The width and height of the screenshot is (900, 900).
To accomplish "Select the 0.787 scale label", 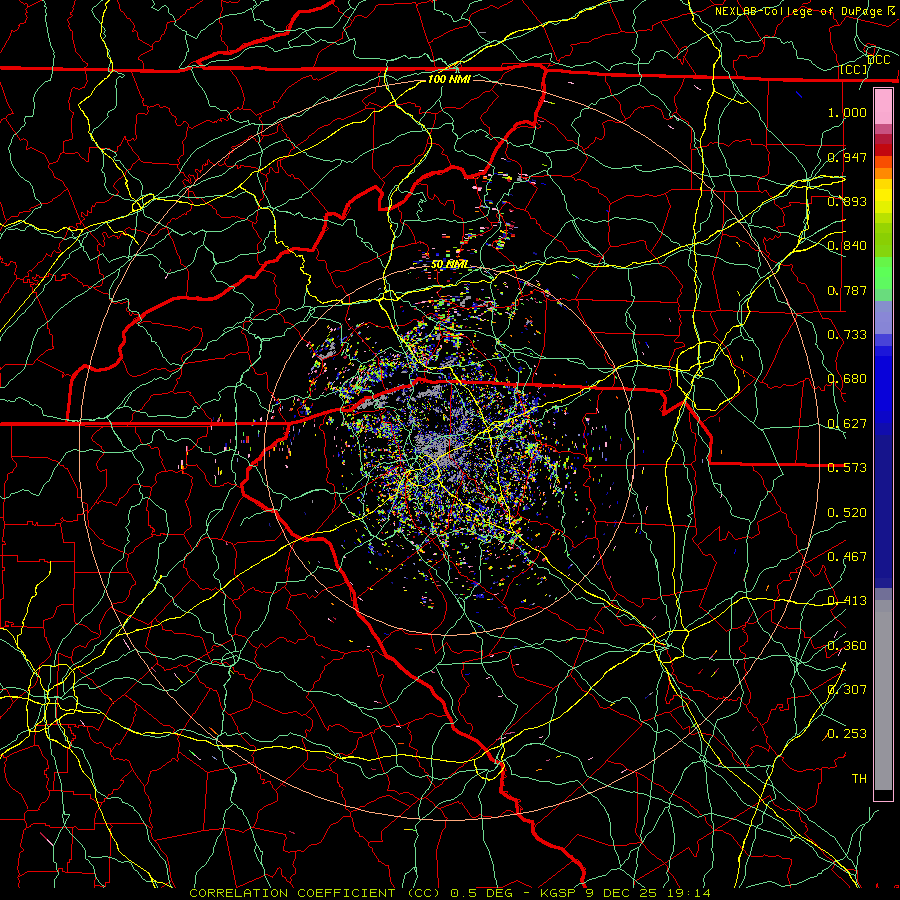I will pos(847,290).
